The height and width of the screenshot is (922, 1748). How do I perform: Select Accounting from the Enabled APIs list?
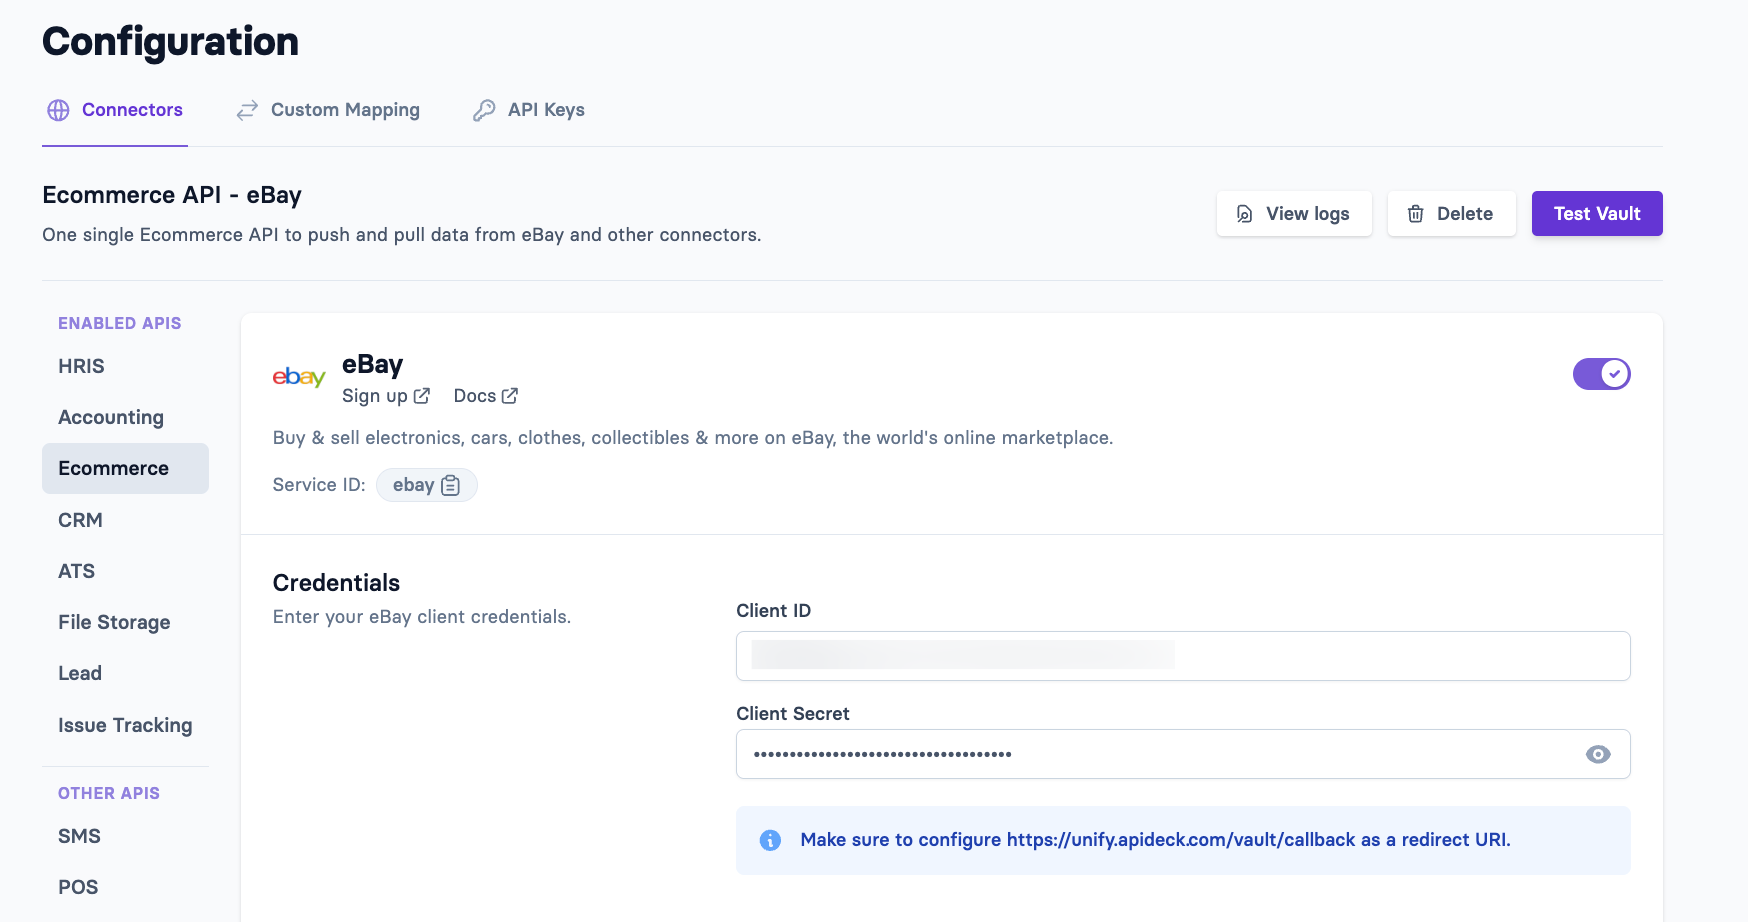coord(111,417)
